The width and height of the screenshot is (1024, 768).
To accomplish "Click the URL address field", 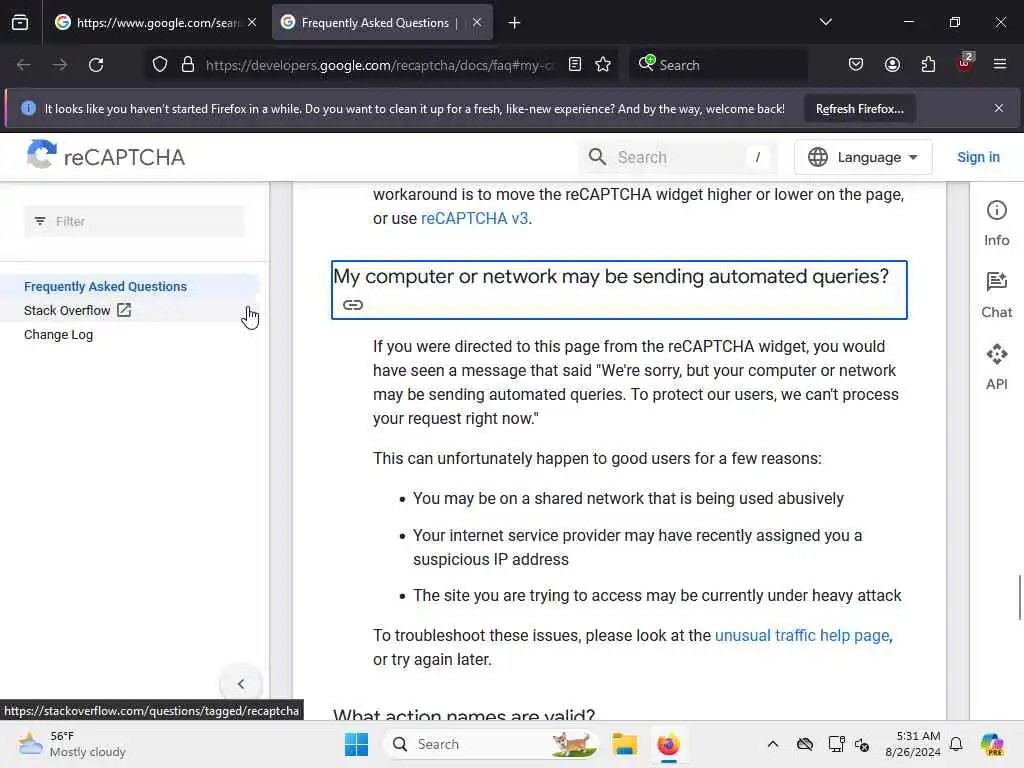I will [379, 65].
